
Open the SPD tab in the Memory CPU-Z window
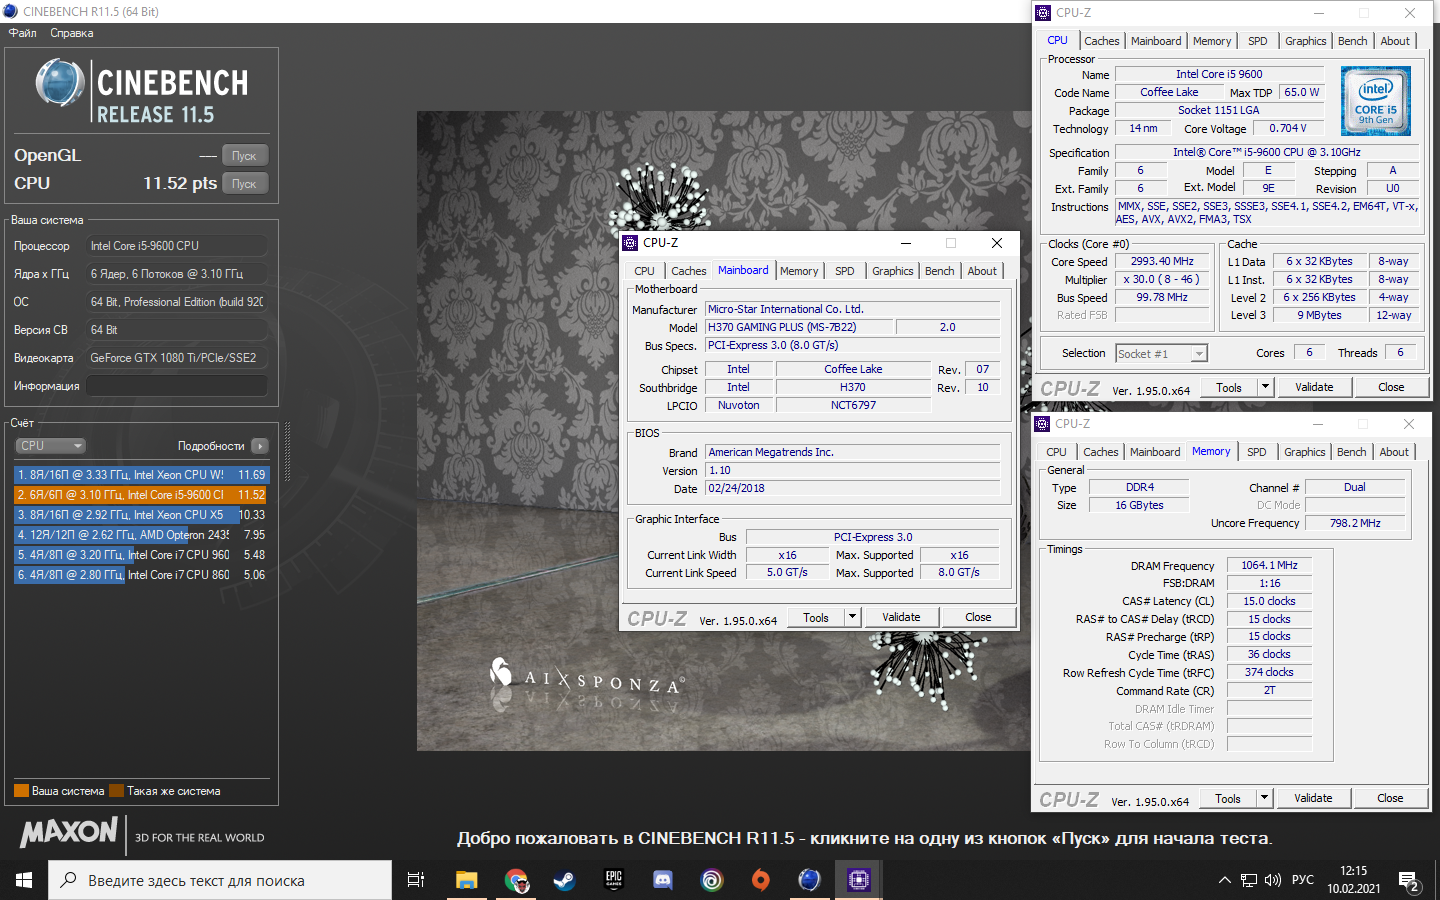(1257, 452)
